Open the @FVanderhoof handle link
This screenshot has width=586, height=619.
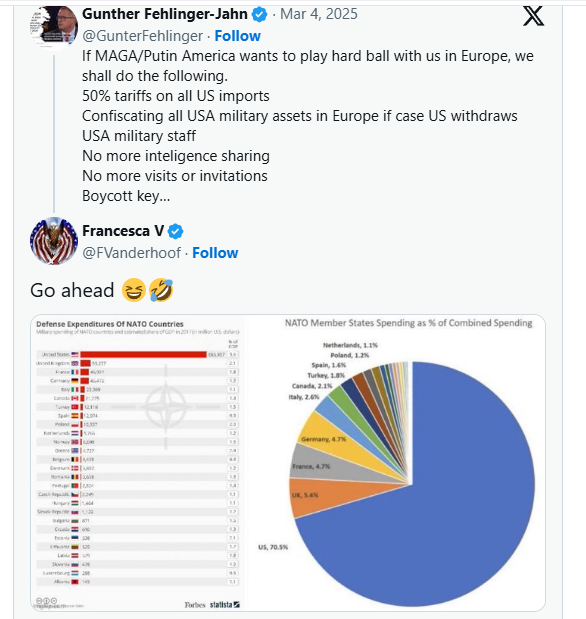[x=131, y=253]
